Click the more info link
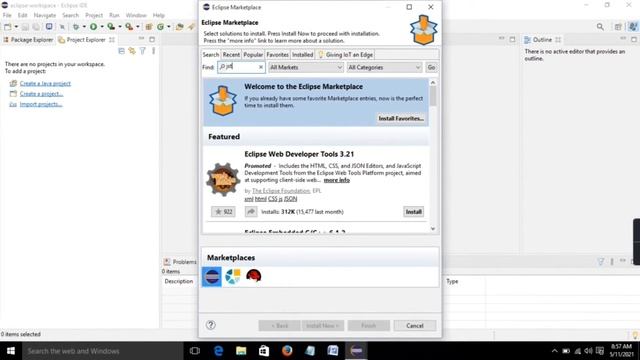 tap(337, 180)
